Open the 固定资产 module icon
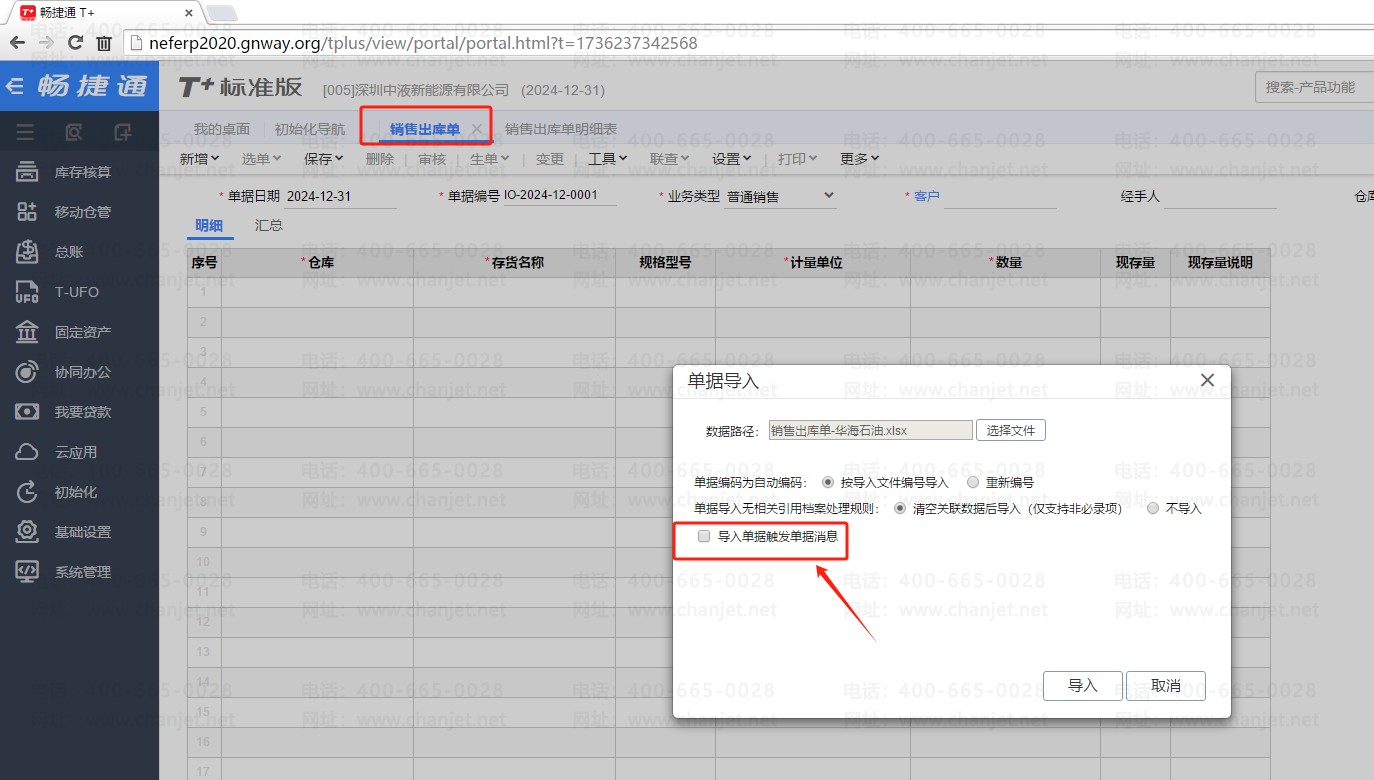 pos(27,332)
